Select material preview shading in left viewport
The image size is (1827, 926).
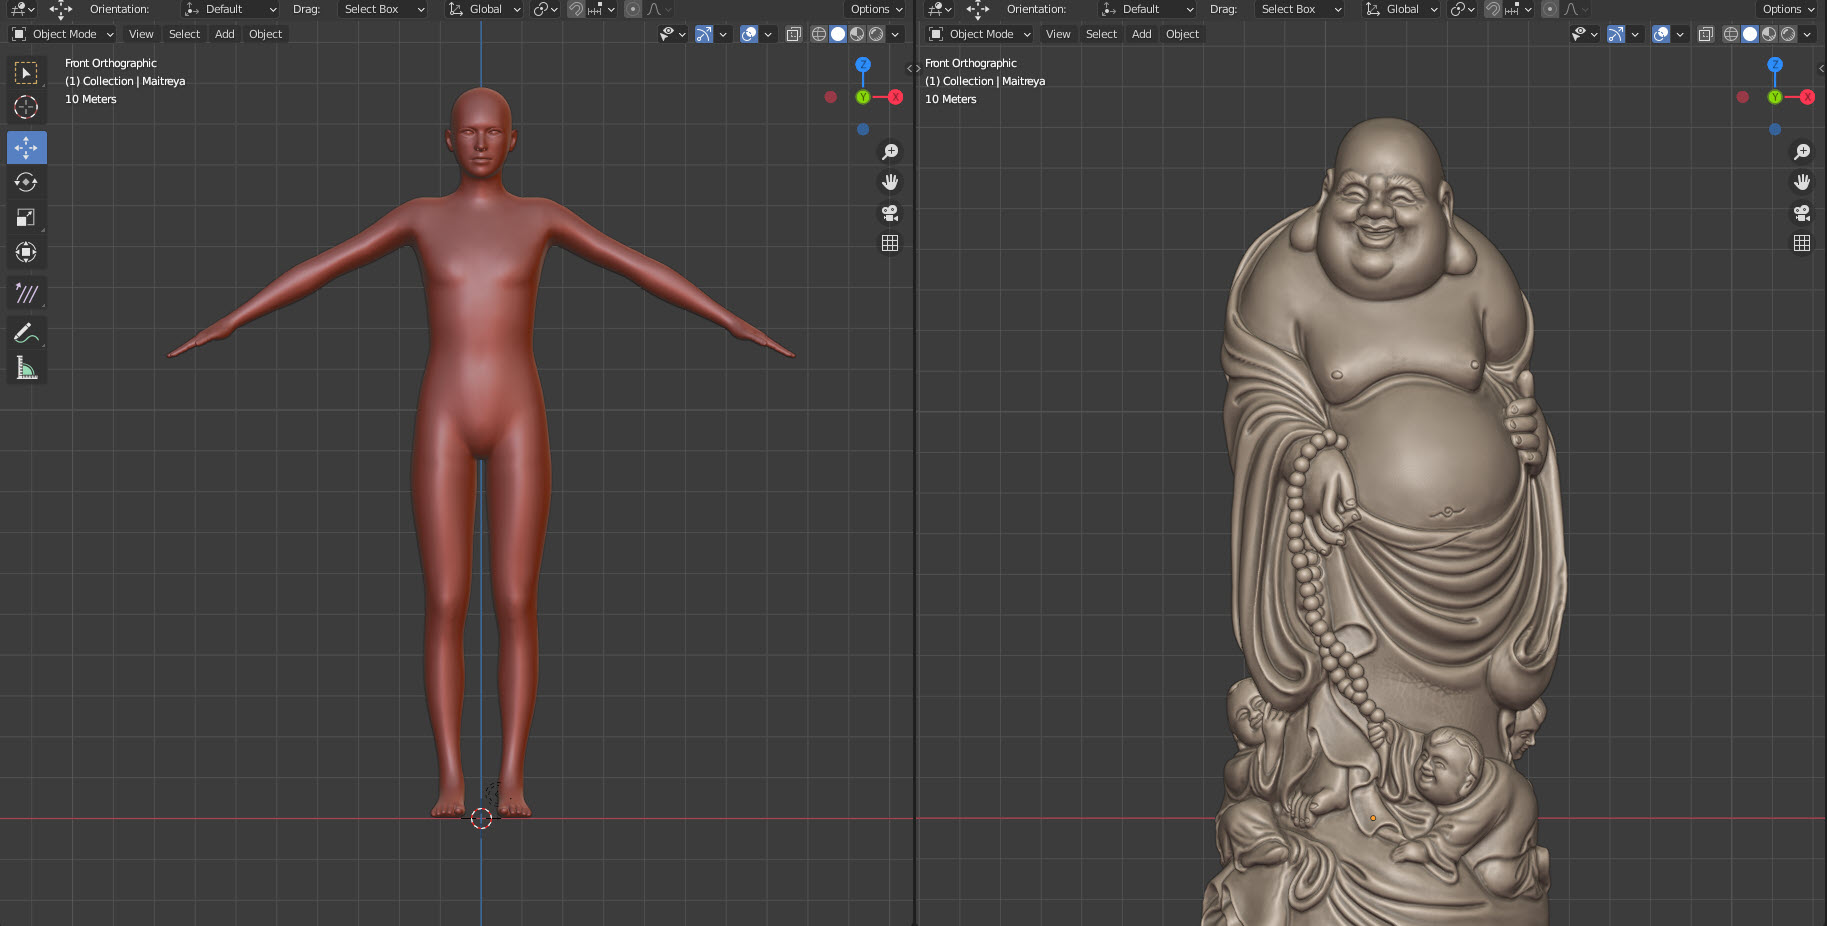click(x=857, y=34)
